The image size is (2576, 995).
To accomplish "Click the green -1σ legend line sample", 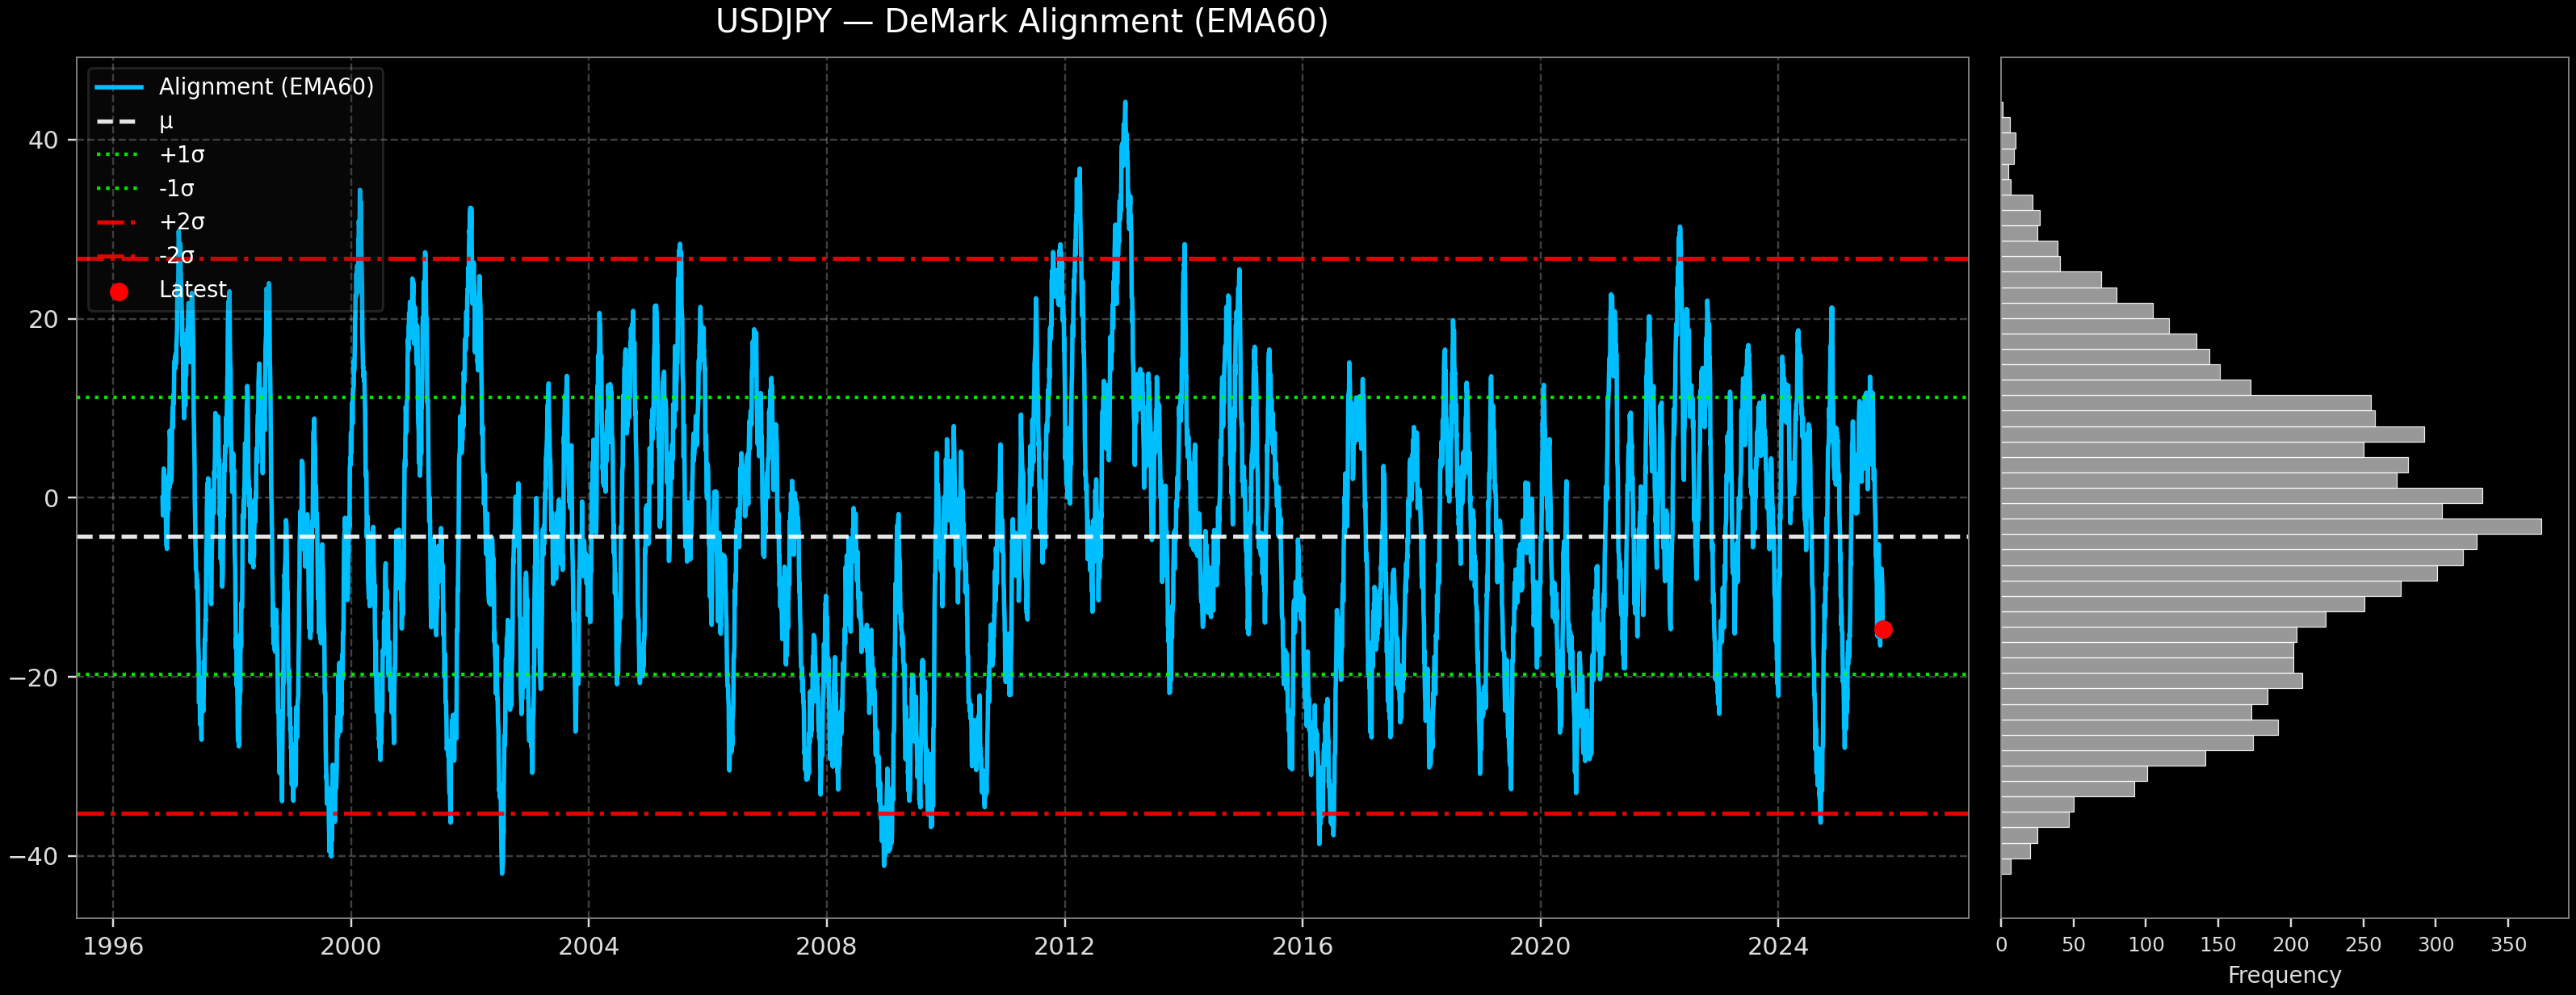I will (119, 189).
